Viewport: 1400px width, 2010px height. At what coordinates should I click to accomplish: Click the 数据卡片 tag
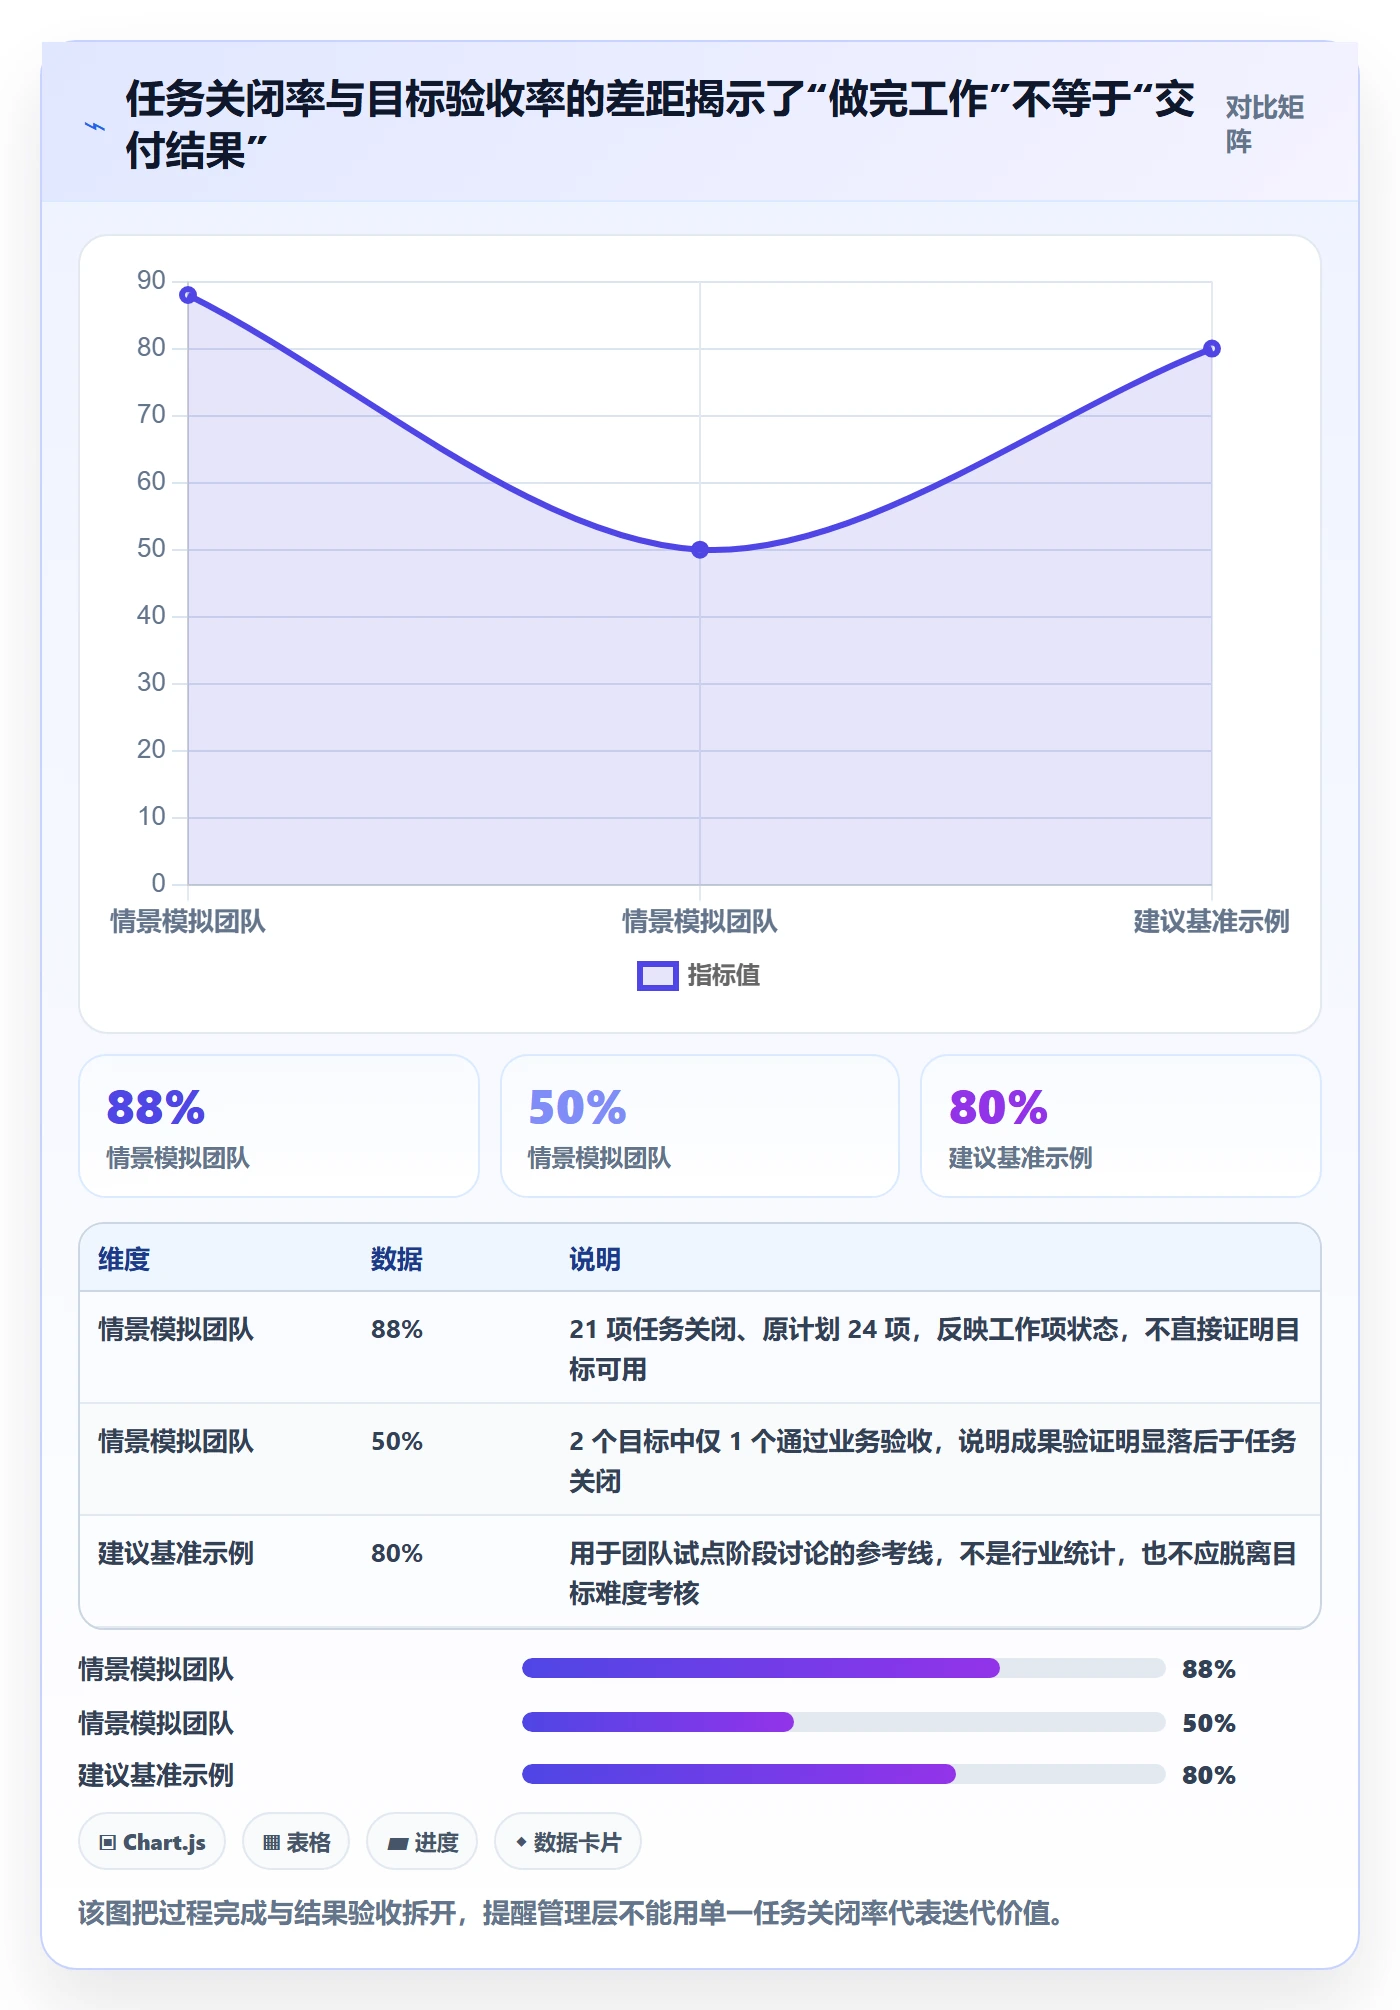pyautogui.click(x=568, y=1842)
